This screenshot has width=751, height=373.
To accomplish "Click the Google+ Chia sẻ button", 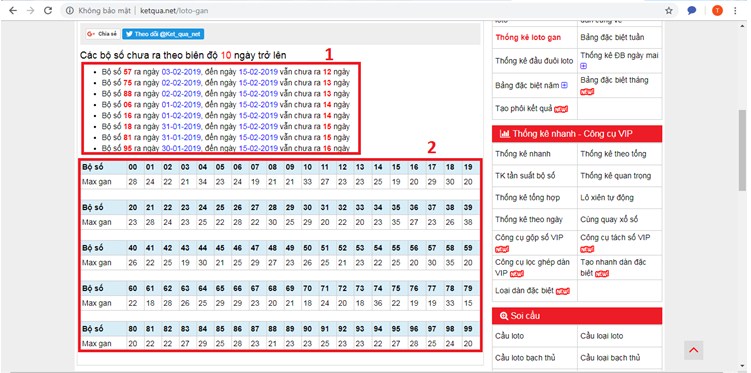I will coord(102,34).
